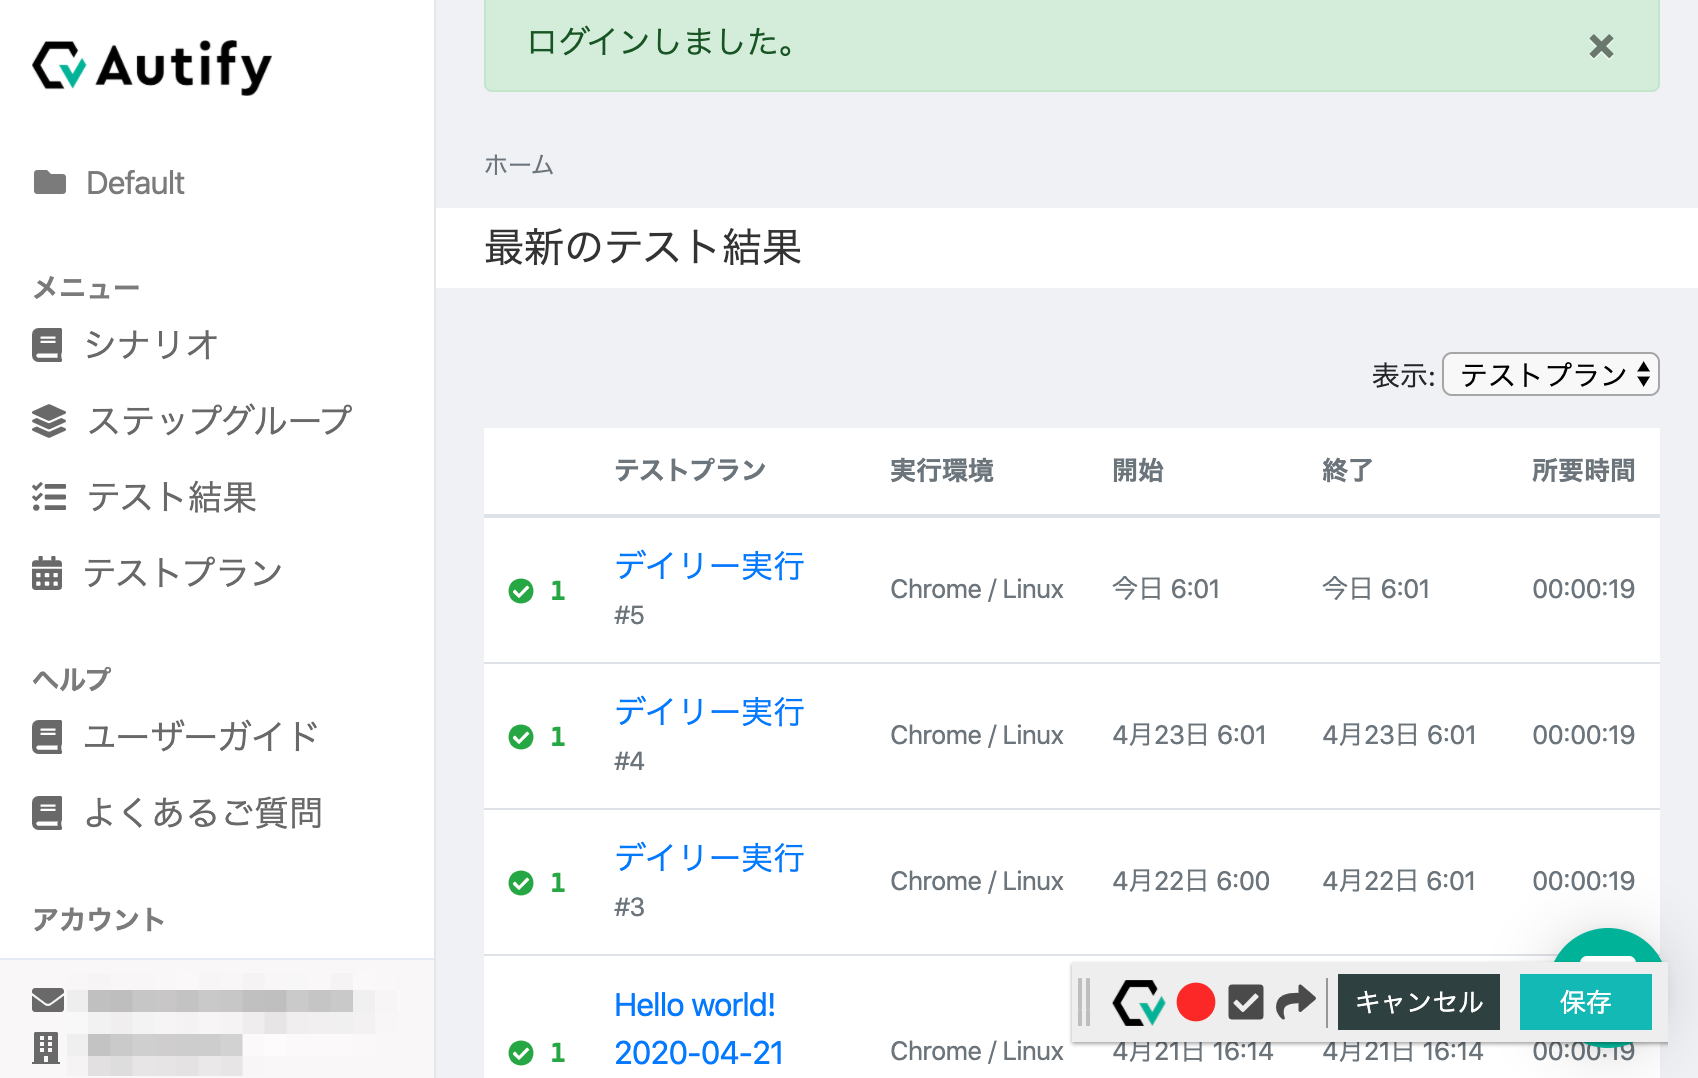Click the redo arrow icon in recorder toolbar
Image resolution: width=1698 pixels, height=1078 pixels.
(x=1295, y=1002)
